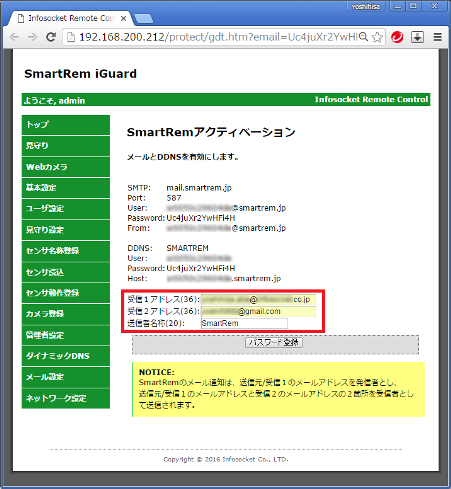Go to センサ名称登録 page
This screenshot has width=451, height=489.
point(66,251)
